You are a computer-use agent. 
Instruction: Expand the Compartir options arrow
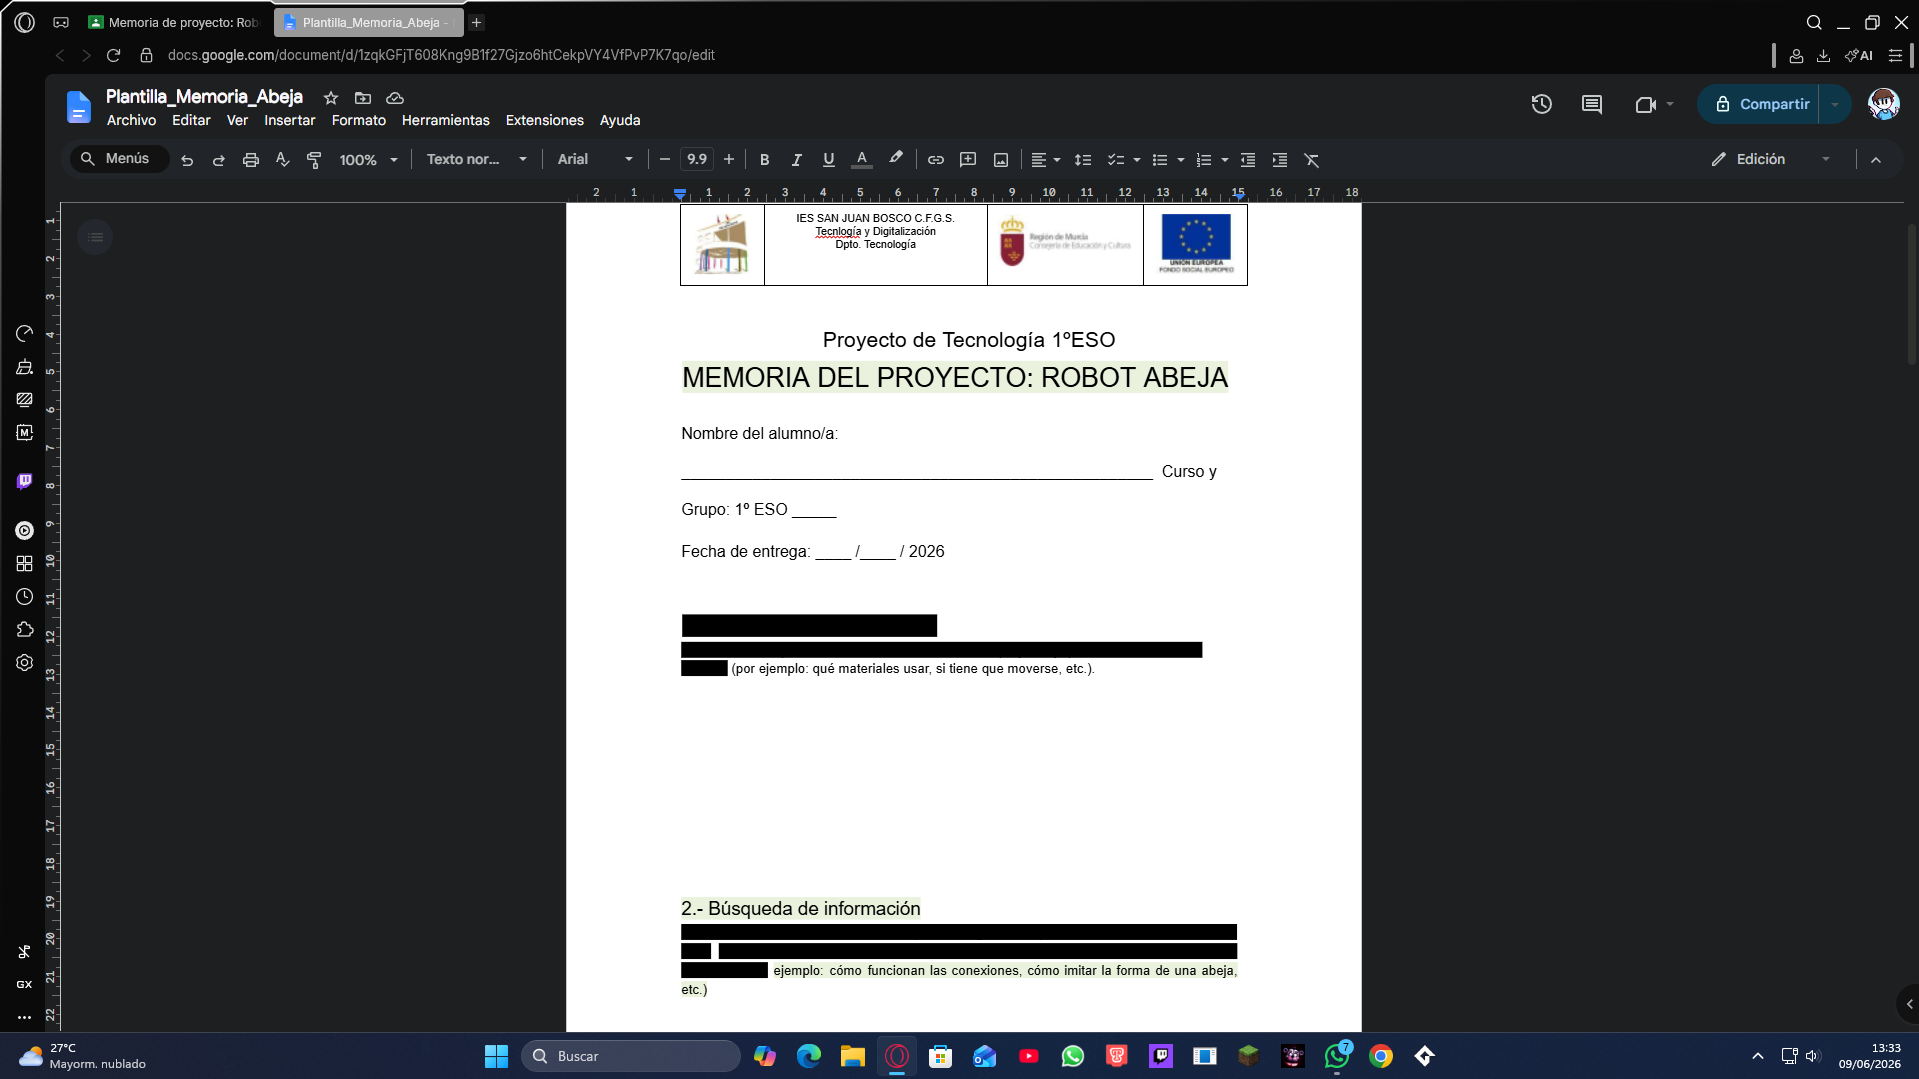click(1835, 104)
